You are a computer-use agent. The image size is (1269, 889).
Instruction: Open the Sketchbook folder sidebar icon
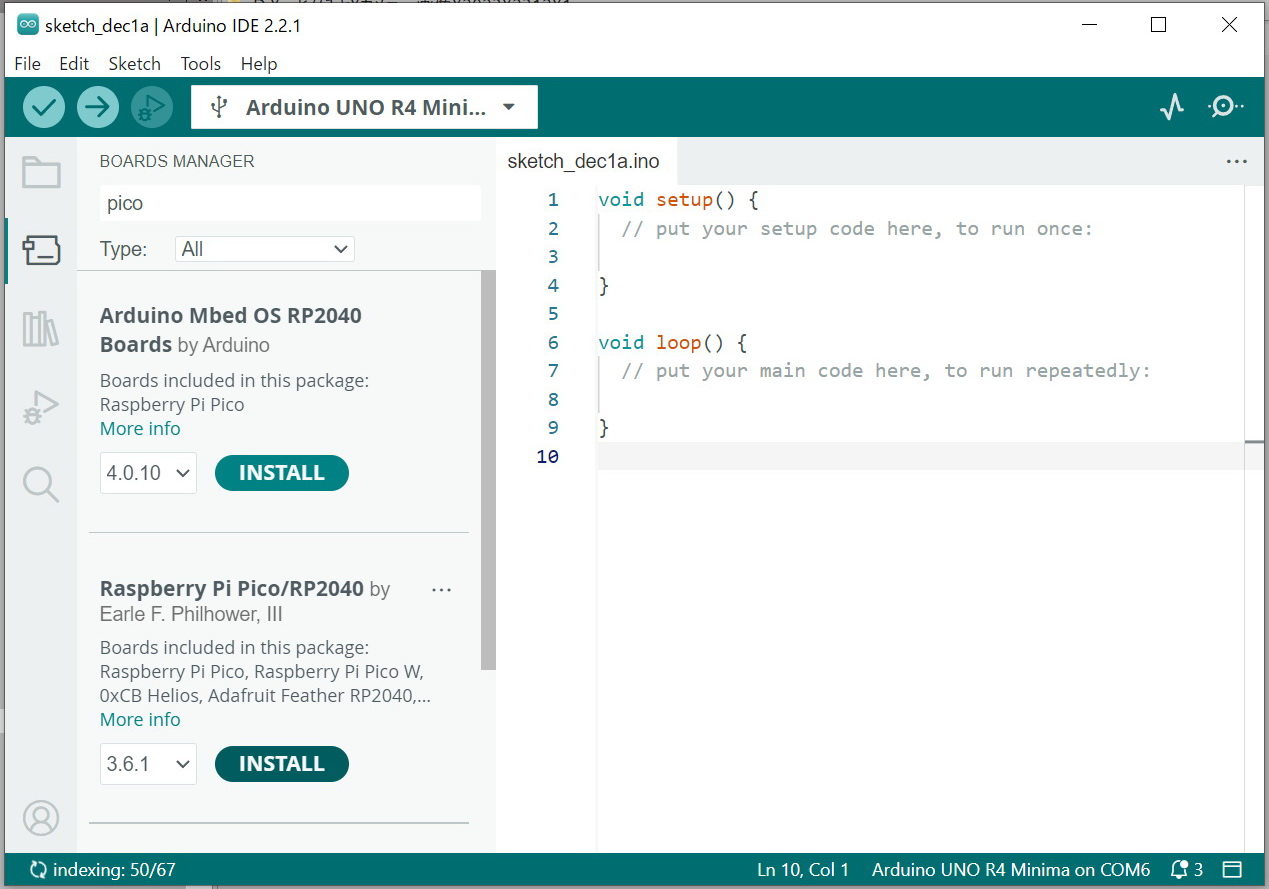pos(41,173)
